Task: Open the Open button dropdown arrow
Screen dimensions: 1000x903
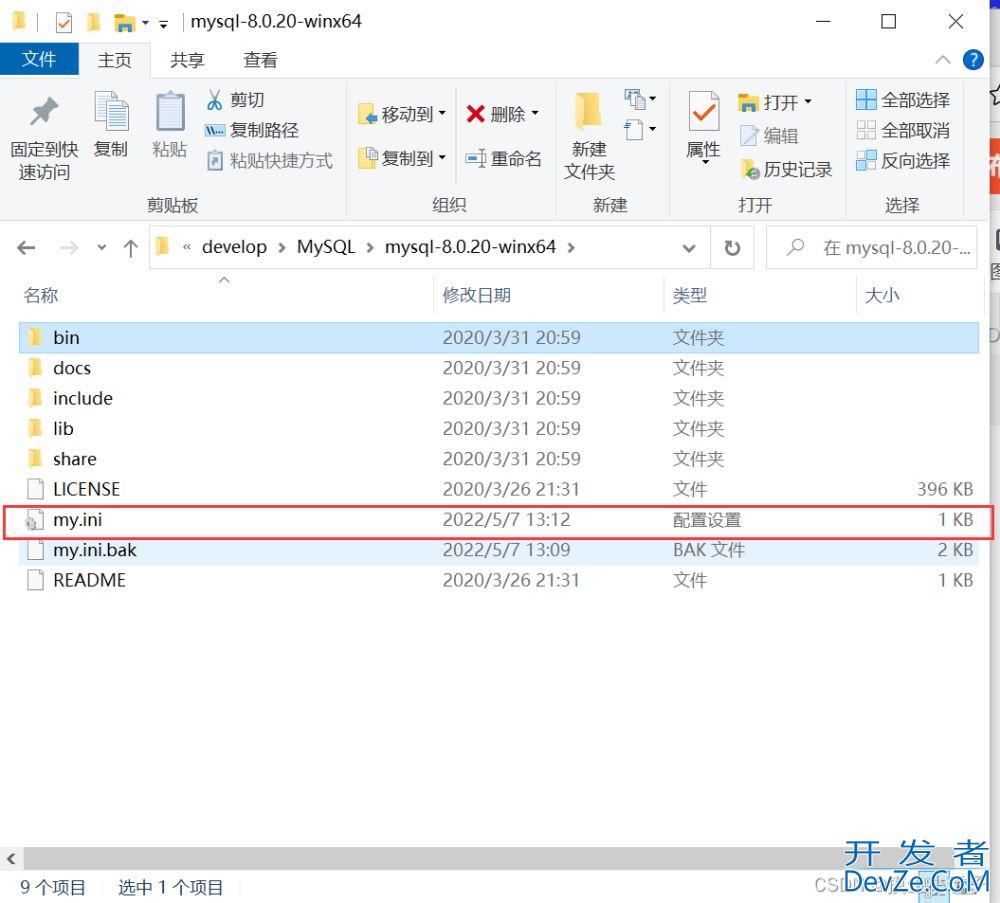Action: (808, 101)
